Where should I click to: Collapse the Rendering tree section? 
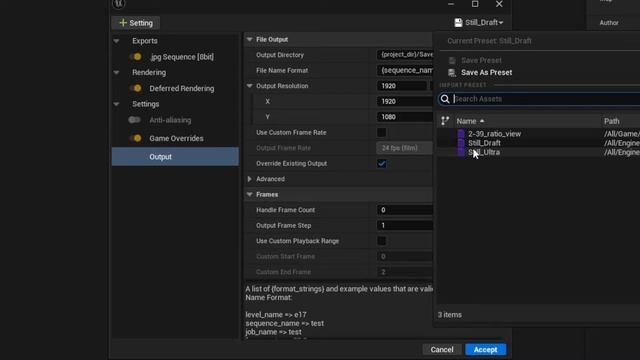pos(116,73)
